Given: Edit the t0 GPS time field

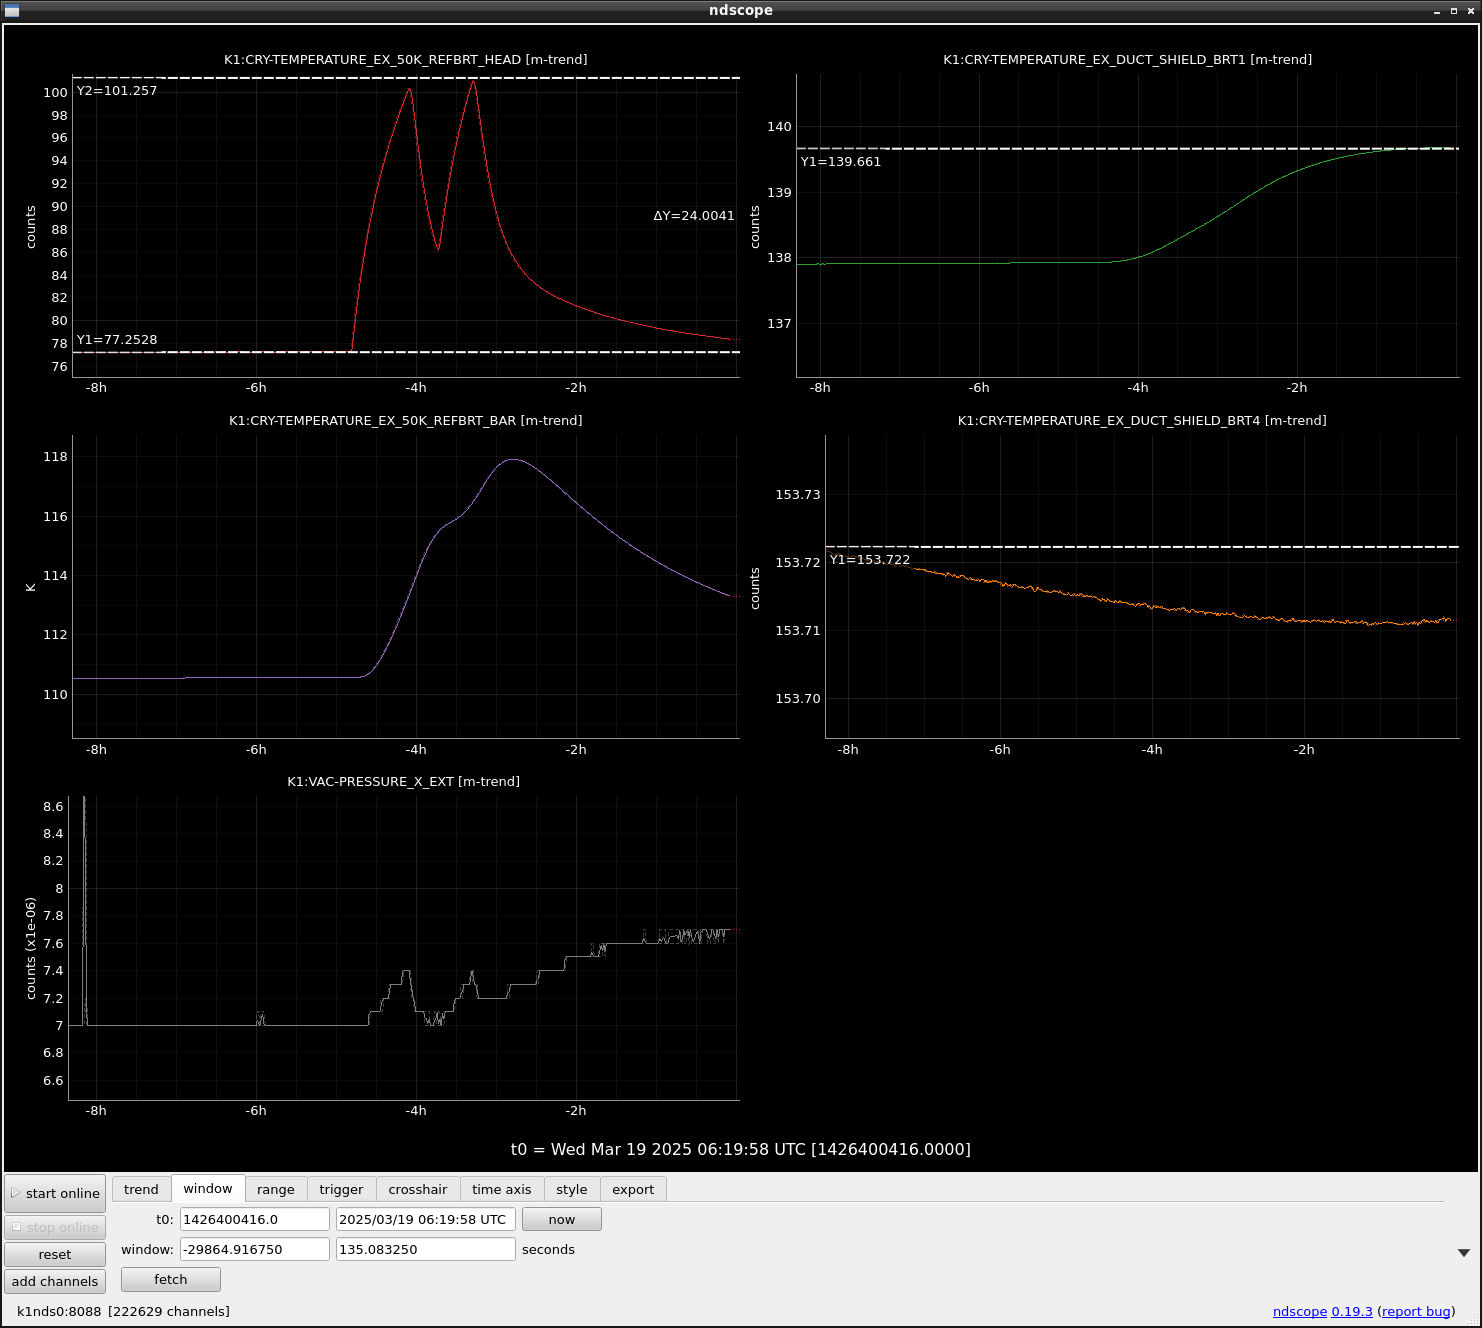Looking at the screenshot, I should click(255, 1219).
